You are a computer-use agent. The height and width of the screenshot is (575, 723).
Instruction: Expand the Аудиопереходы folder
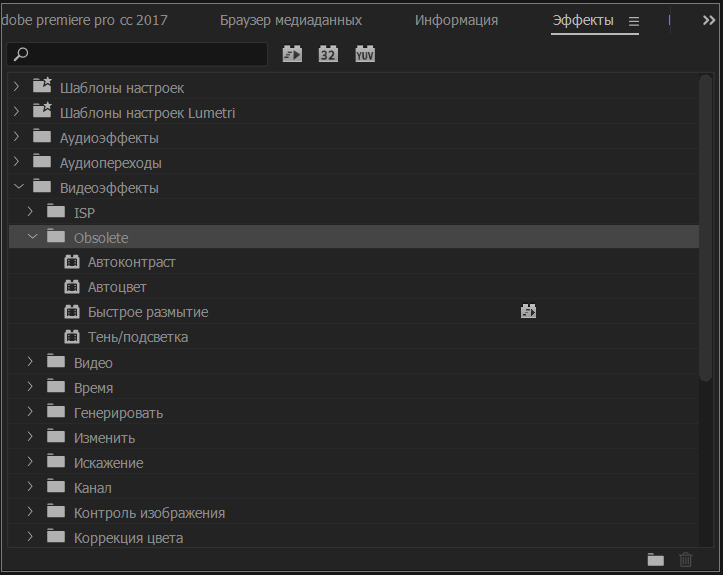click(x=17, y=161)
